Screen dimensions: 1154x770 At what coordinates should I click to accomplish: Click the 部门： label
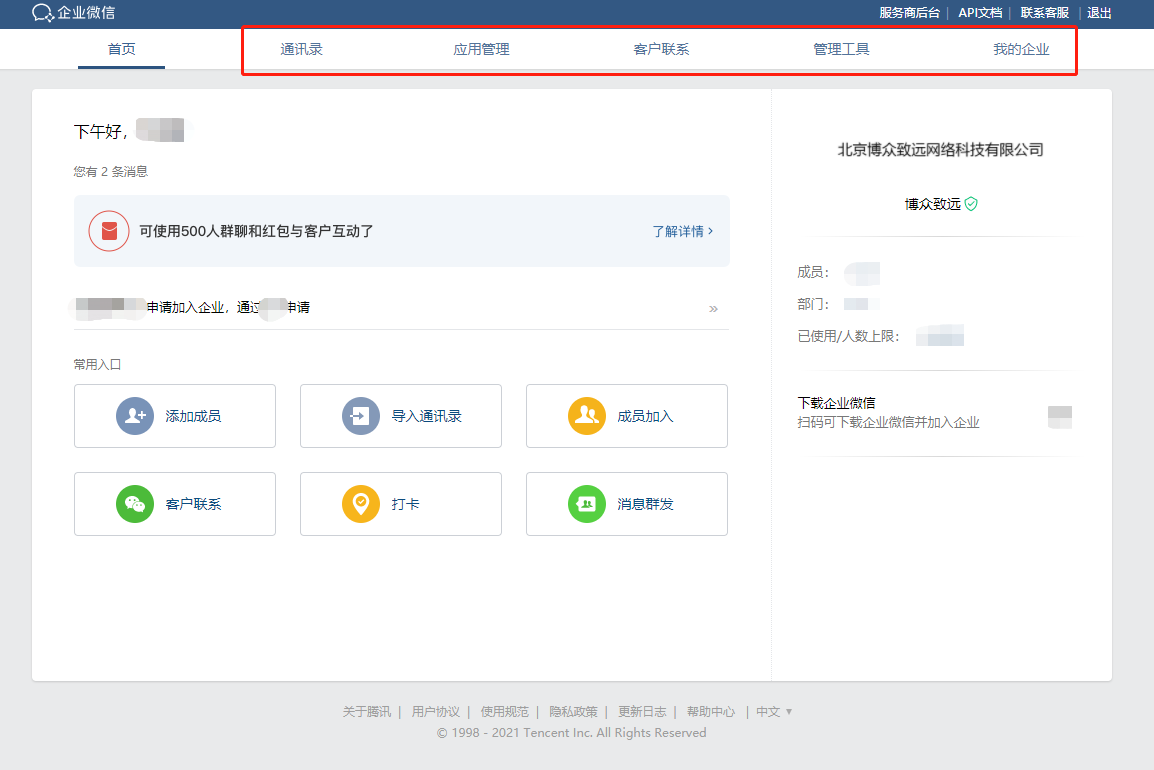pyautogui.click(x=813, y=304)
